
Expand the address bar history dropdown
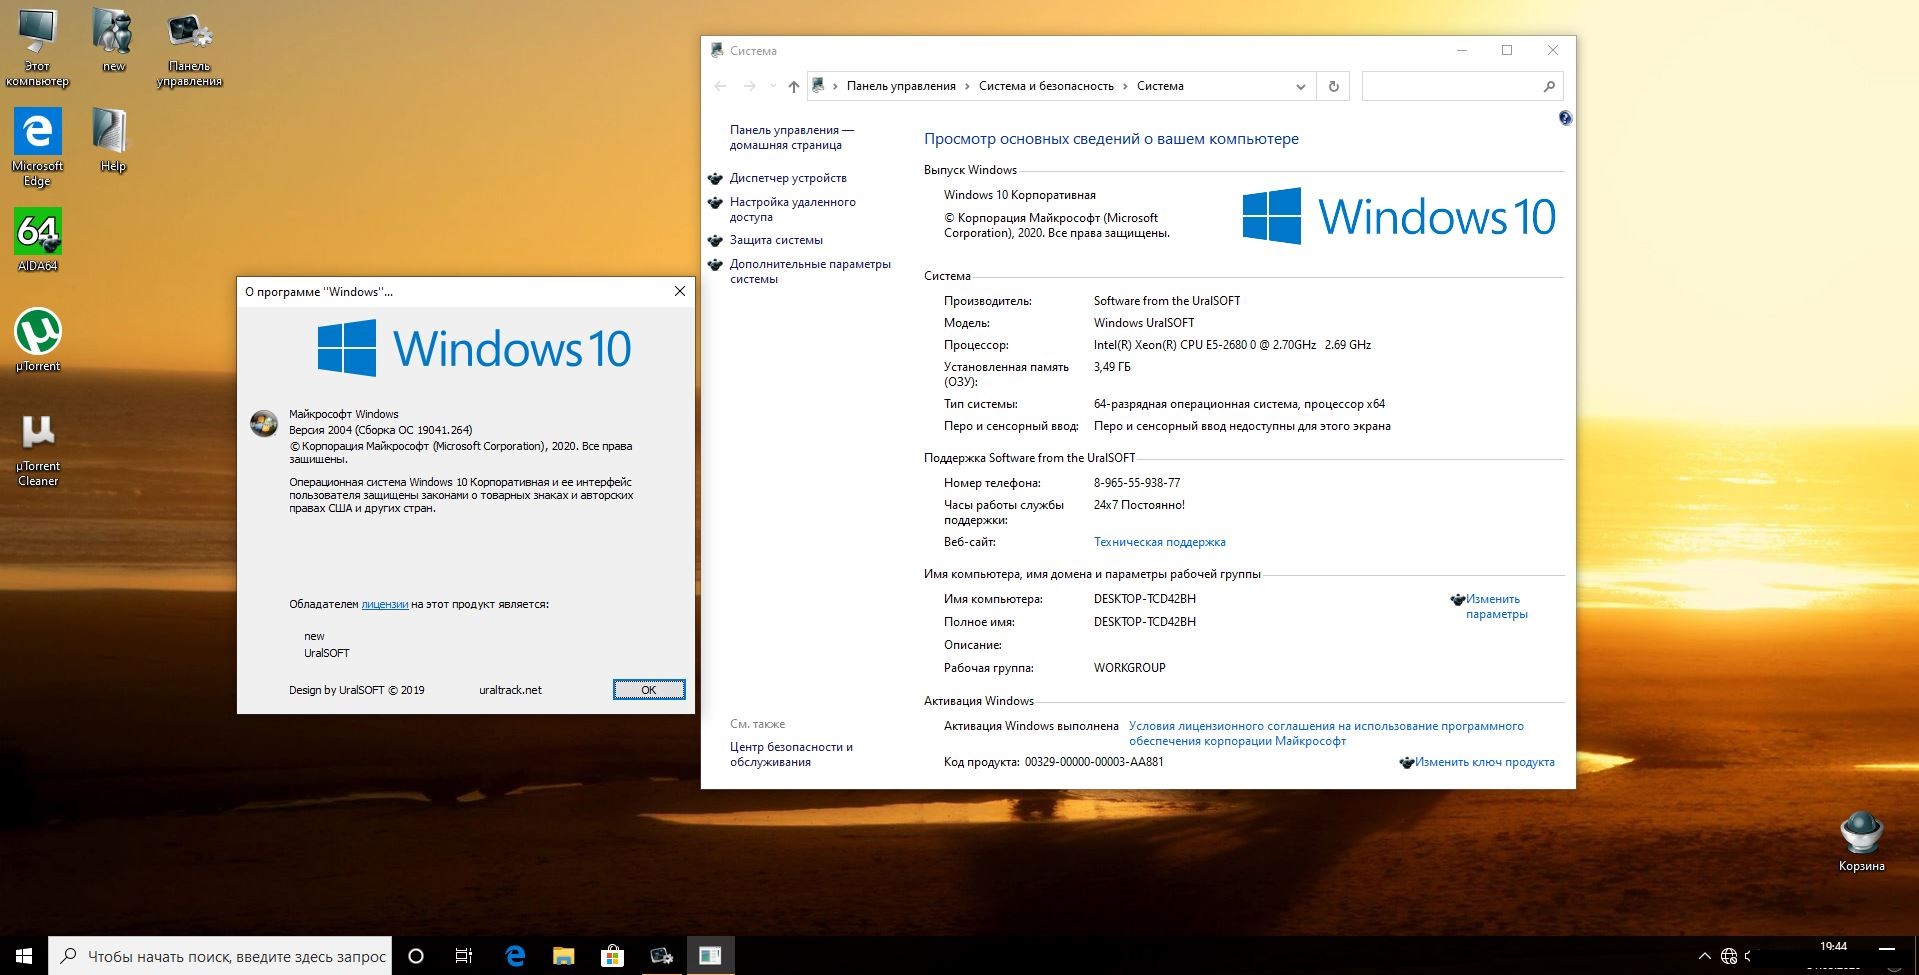[x=1300, y=86]
